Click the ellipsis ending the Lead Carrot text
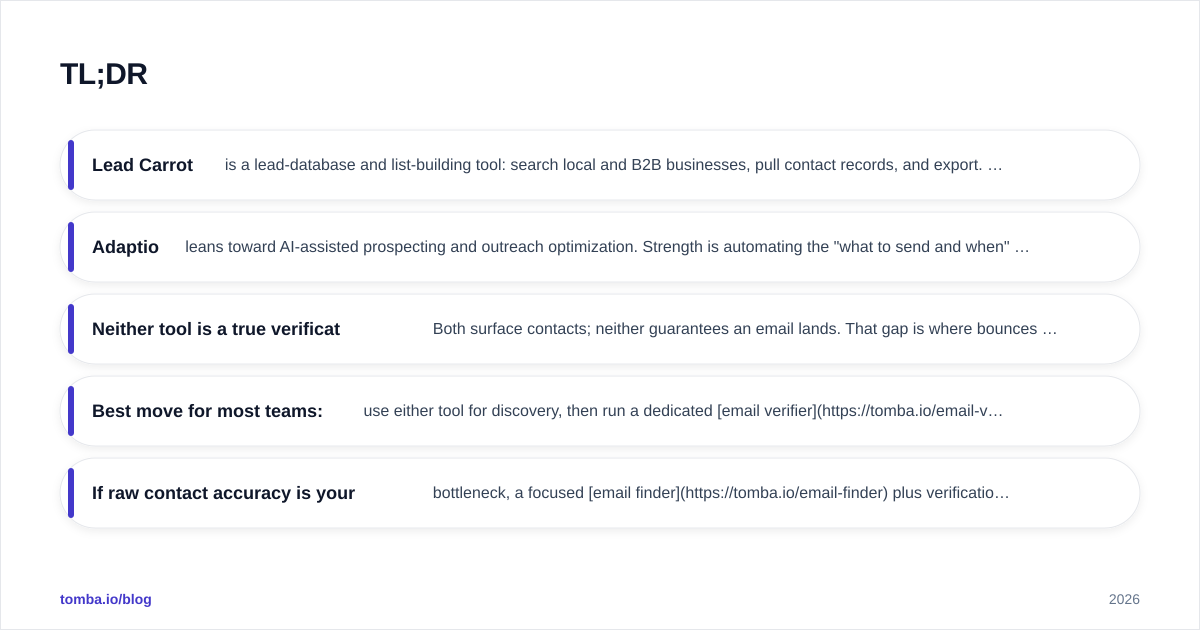 995,166
